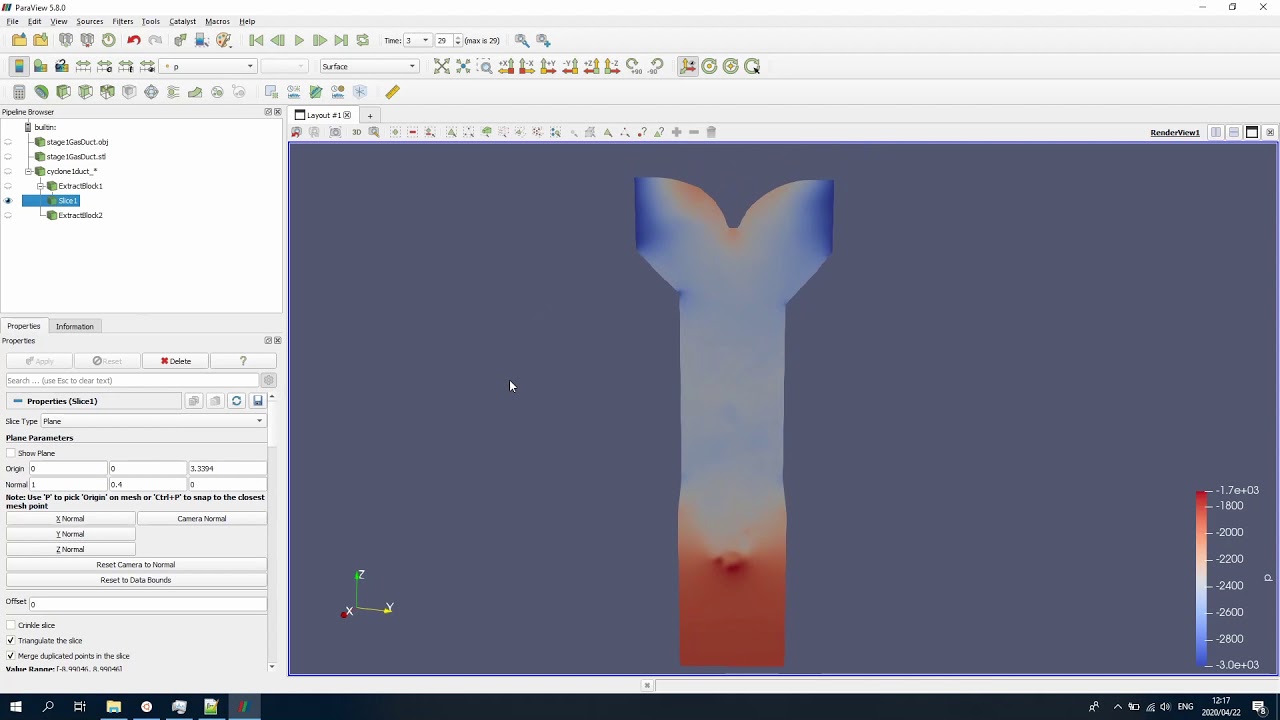Show cyclone1duct_* via eye icon

click(8, 171)
